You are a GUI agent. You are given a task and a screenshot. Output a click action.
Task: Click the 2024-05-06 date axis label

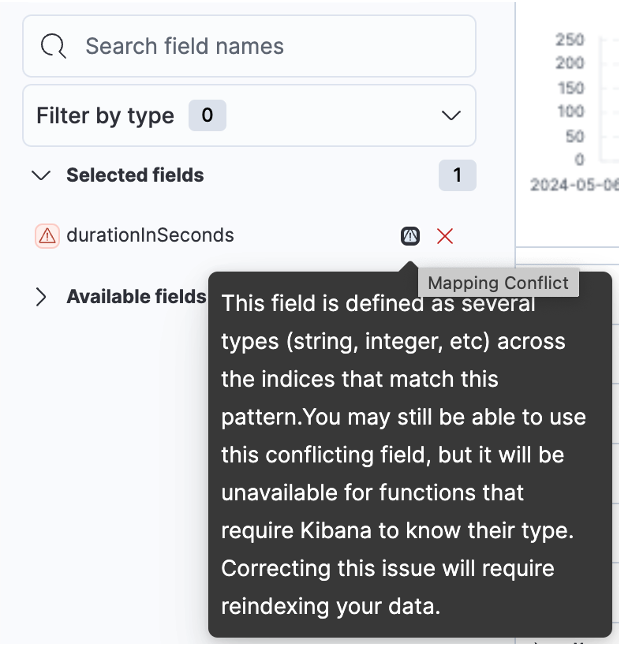click(x=572, y=185)
